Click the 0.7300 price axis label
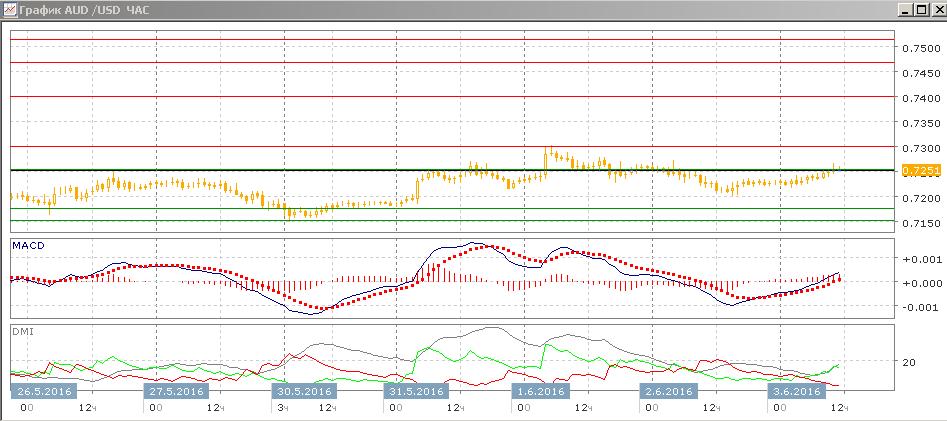947x421 pixels. pos(920,149)
